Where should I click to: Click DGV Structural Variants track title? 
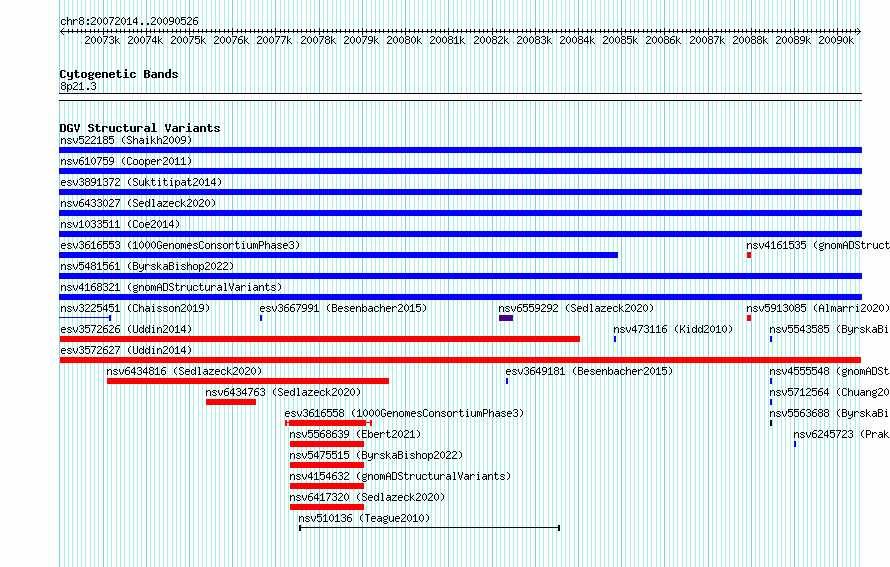click(x=140, y=128)
